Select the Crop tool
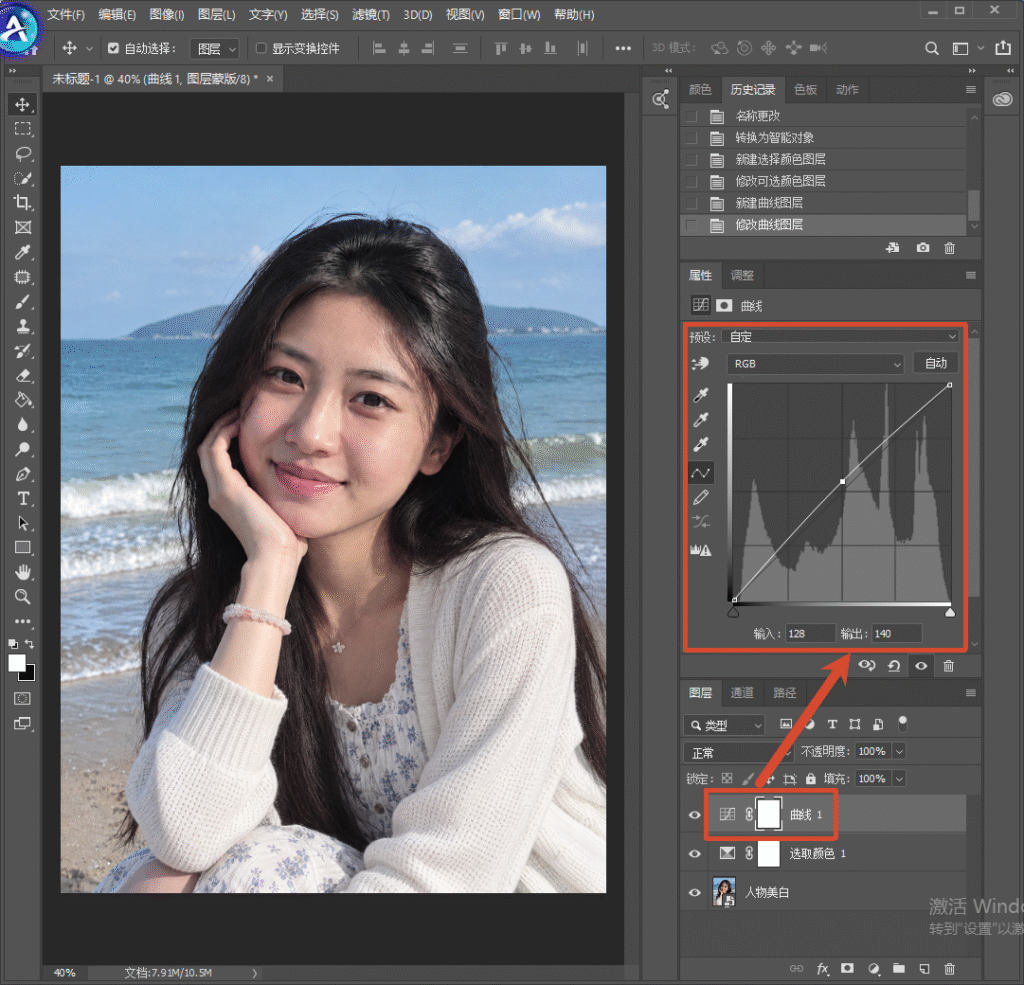Image resolution: width=1024 pixels, height=985 pixels. 23,202
